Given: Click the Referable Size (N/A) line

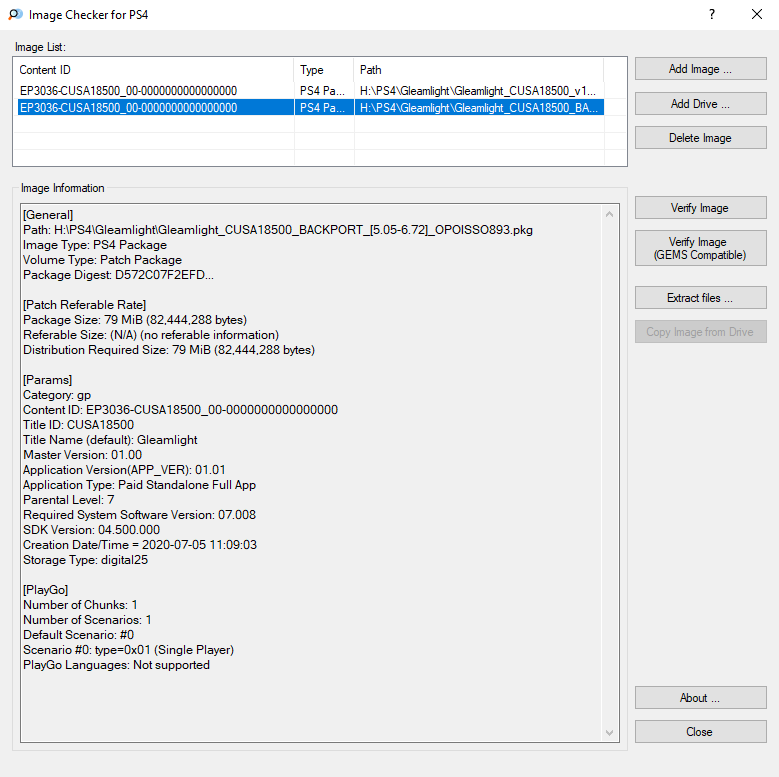Looking at the screenshot, I should [x=151, y=335].
